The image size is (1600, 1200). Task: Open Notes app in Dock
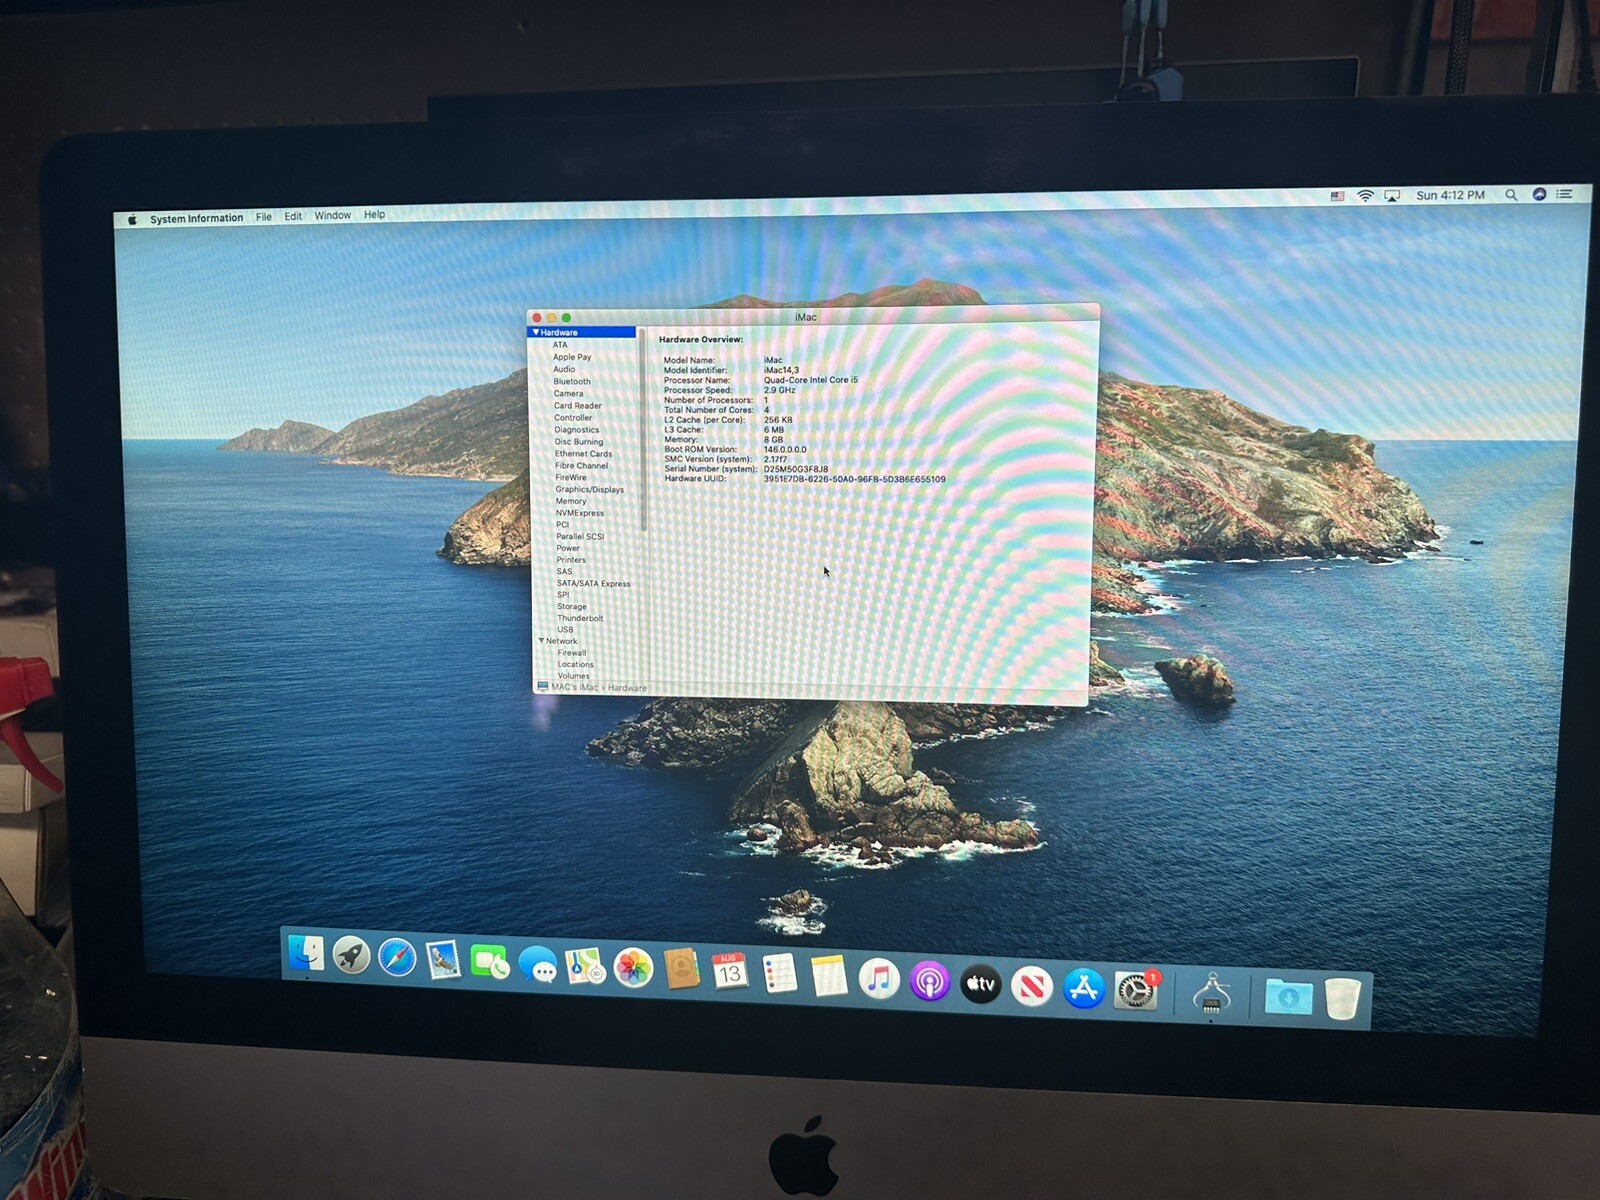point(829,976)
